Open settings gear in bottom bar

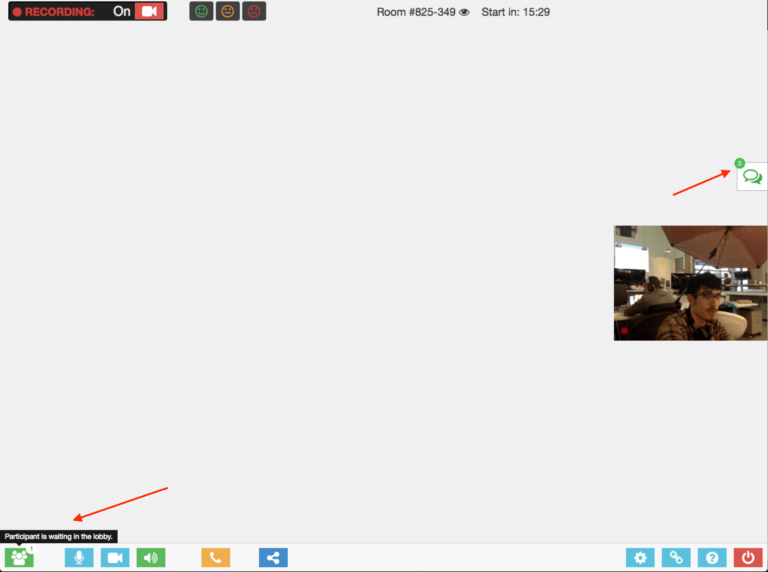[x=640, y=557]
